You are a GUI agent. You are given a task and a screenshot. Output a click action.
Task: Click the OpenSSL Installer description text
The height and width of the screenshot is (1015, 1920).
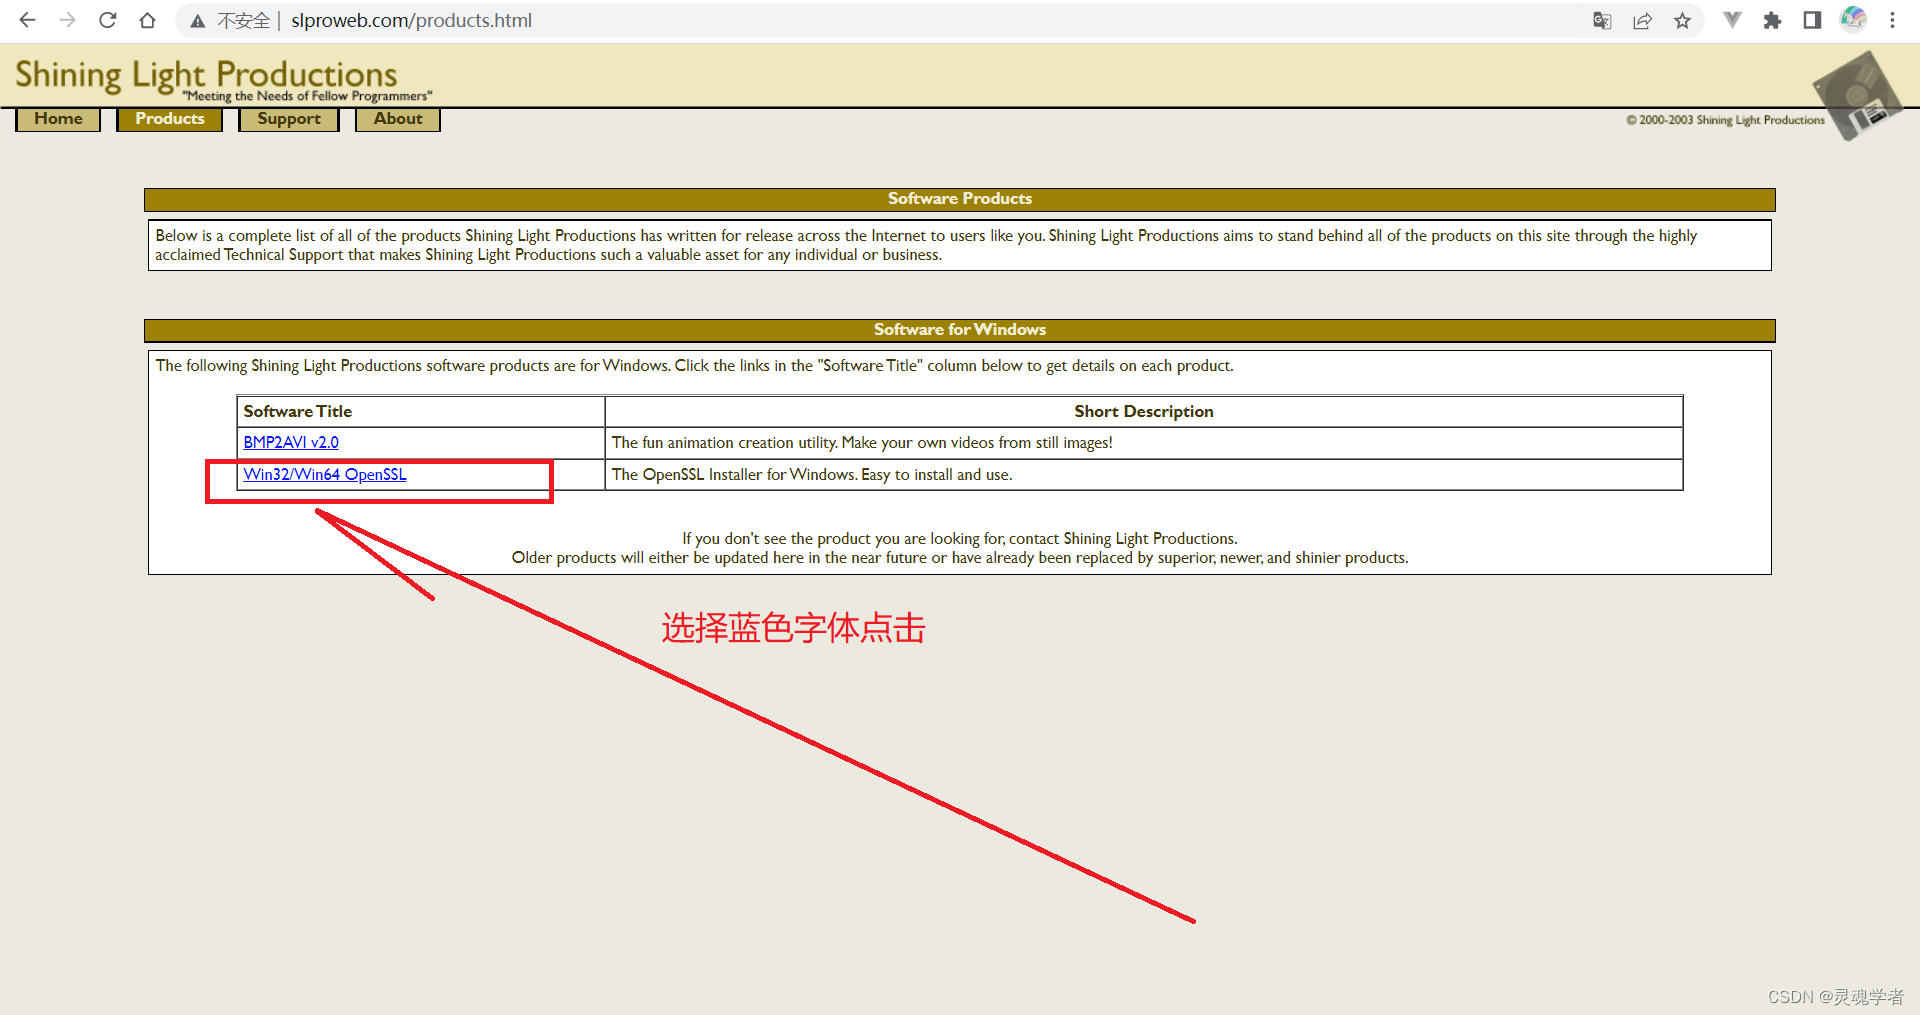click(x=812, y=474)
